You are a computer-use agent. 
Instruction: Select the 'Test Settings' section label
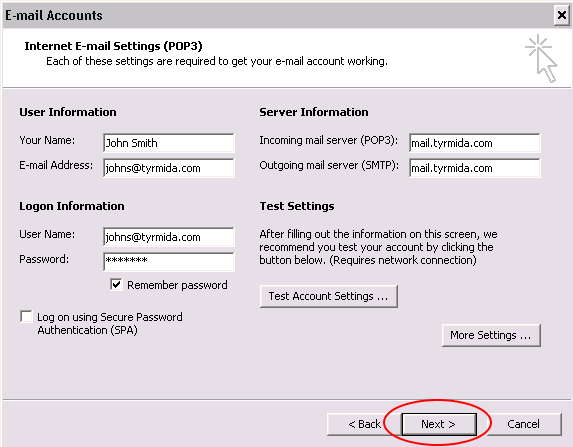pyautogui.click(x=297, y=206)
